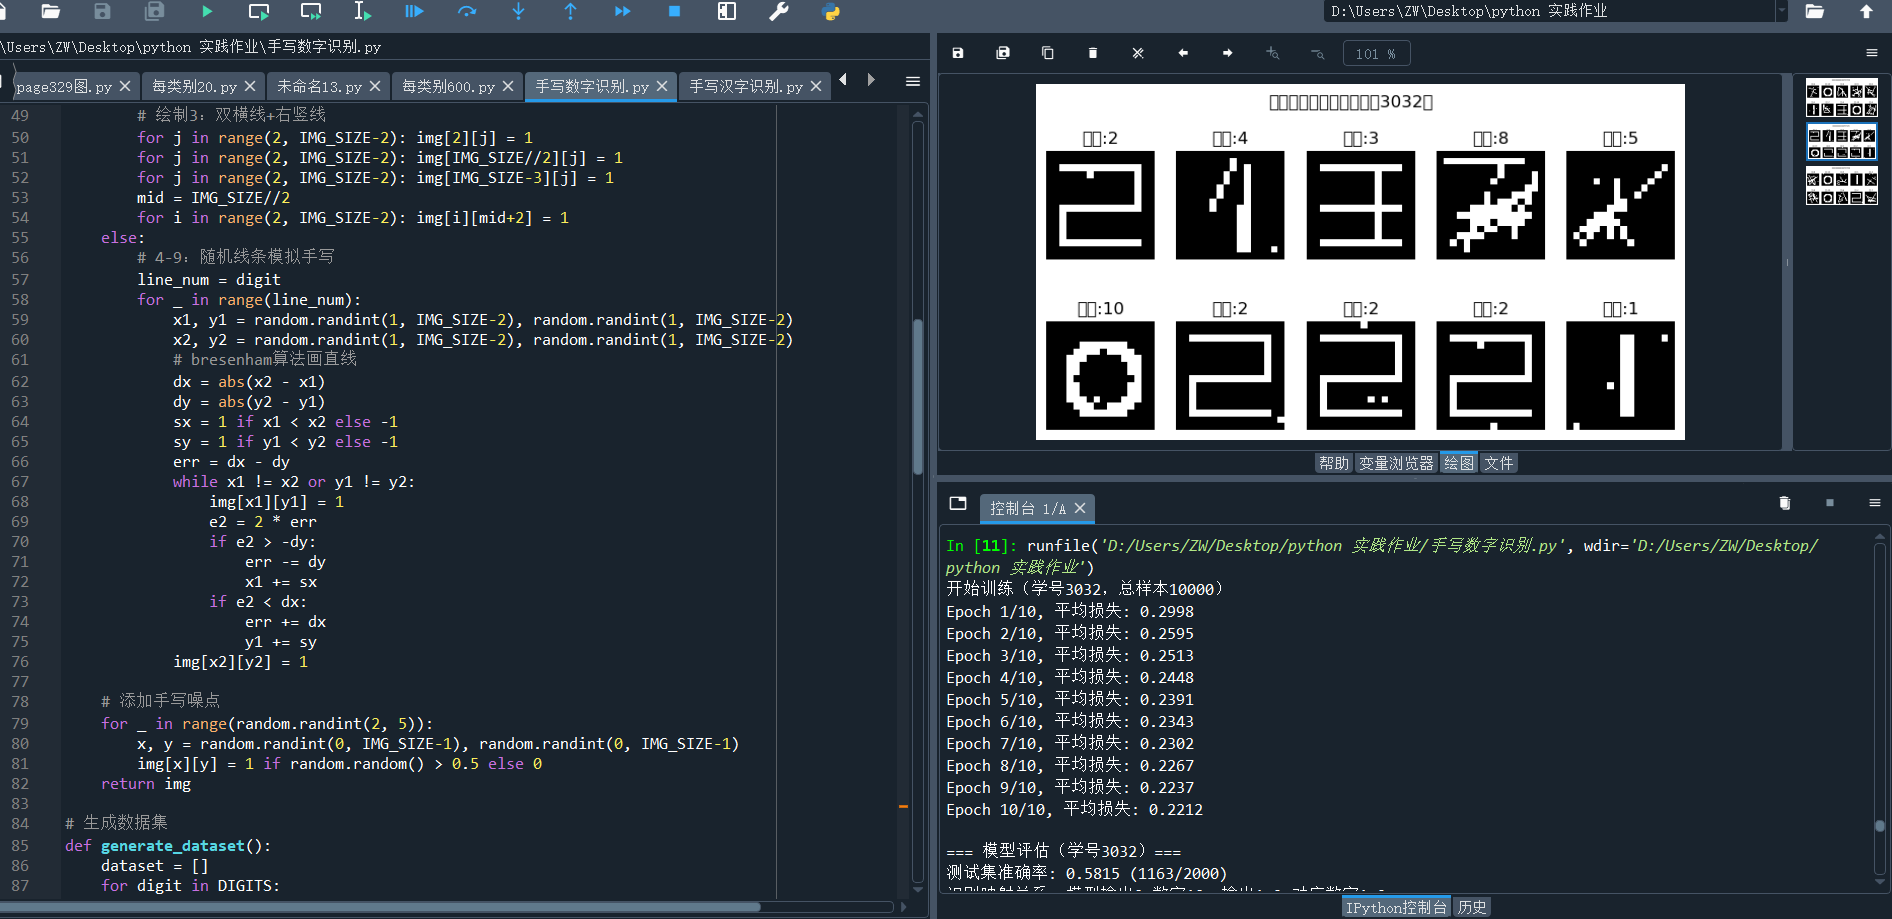
Task: Select the first plot thumbnail
Action: coord(1842,98)
